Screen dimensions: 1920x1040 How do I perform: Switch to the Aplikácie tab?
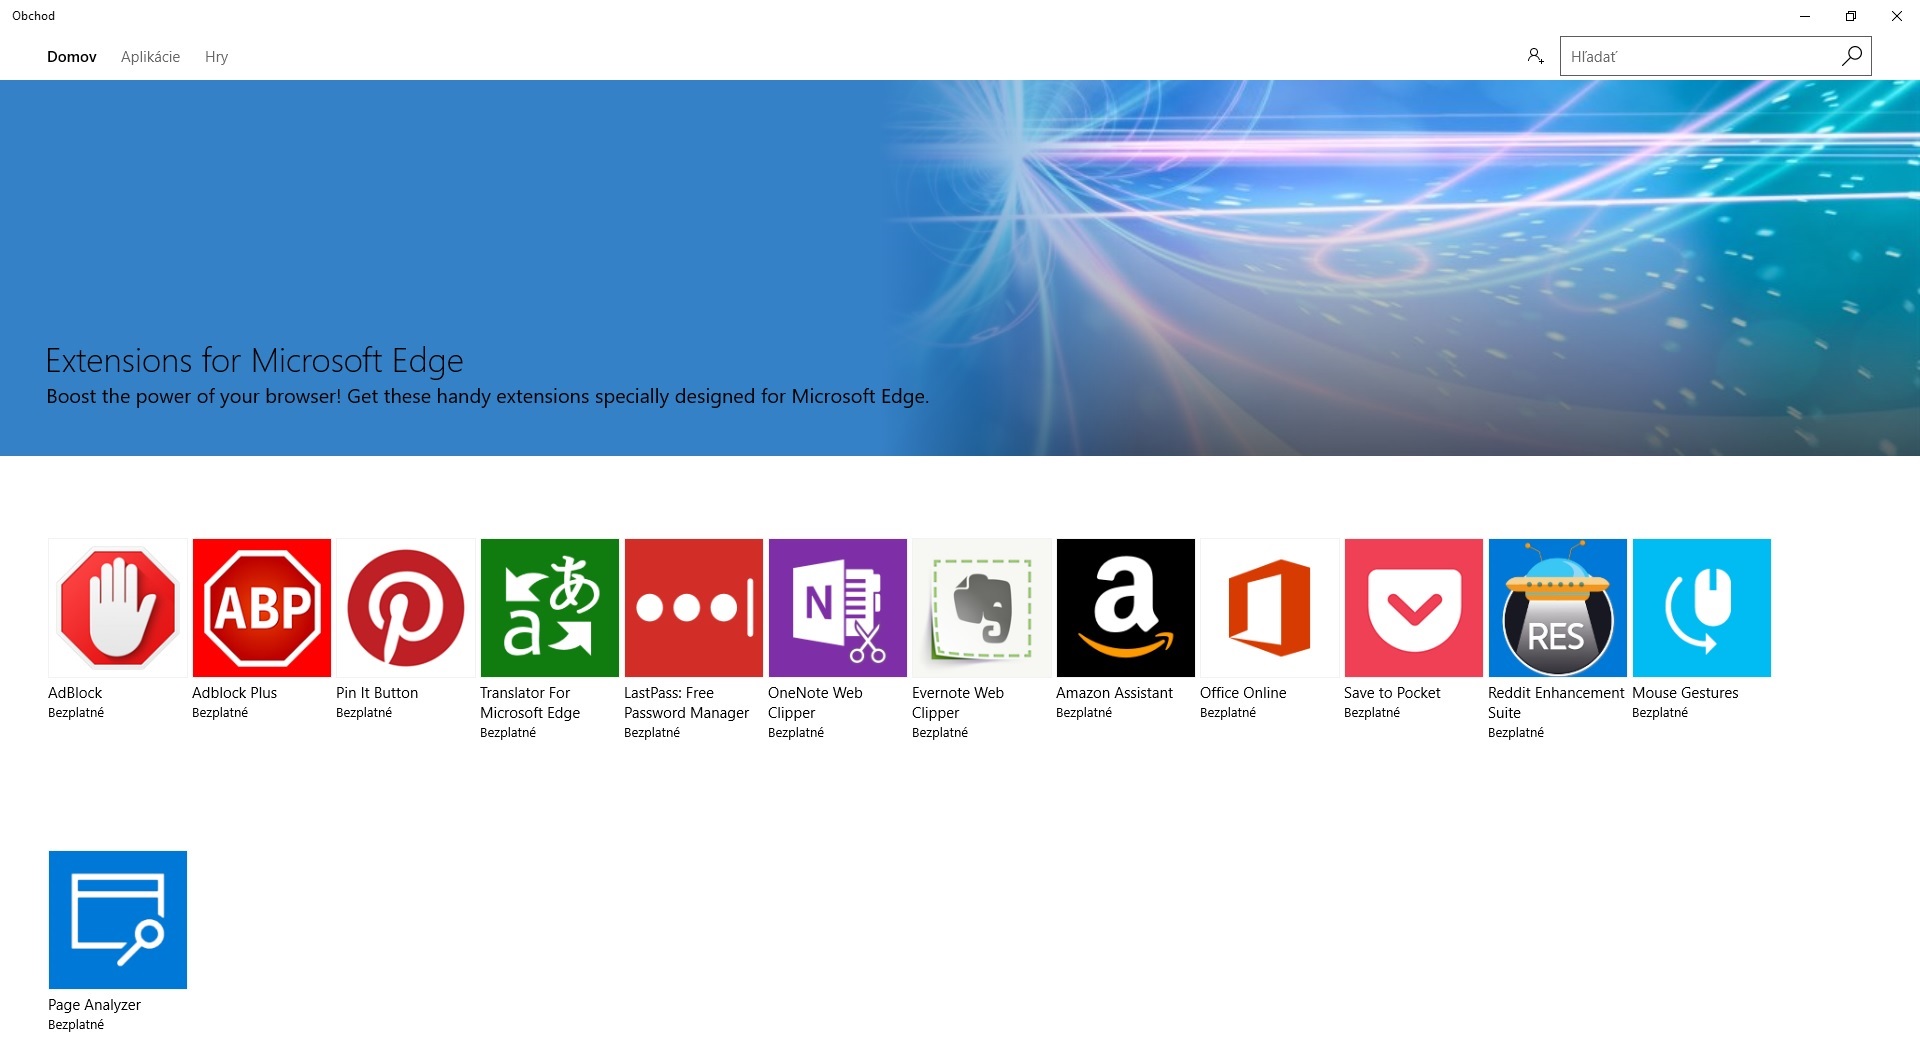pos(151,57)
